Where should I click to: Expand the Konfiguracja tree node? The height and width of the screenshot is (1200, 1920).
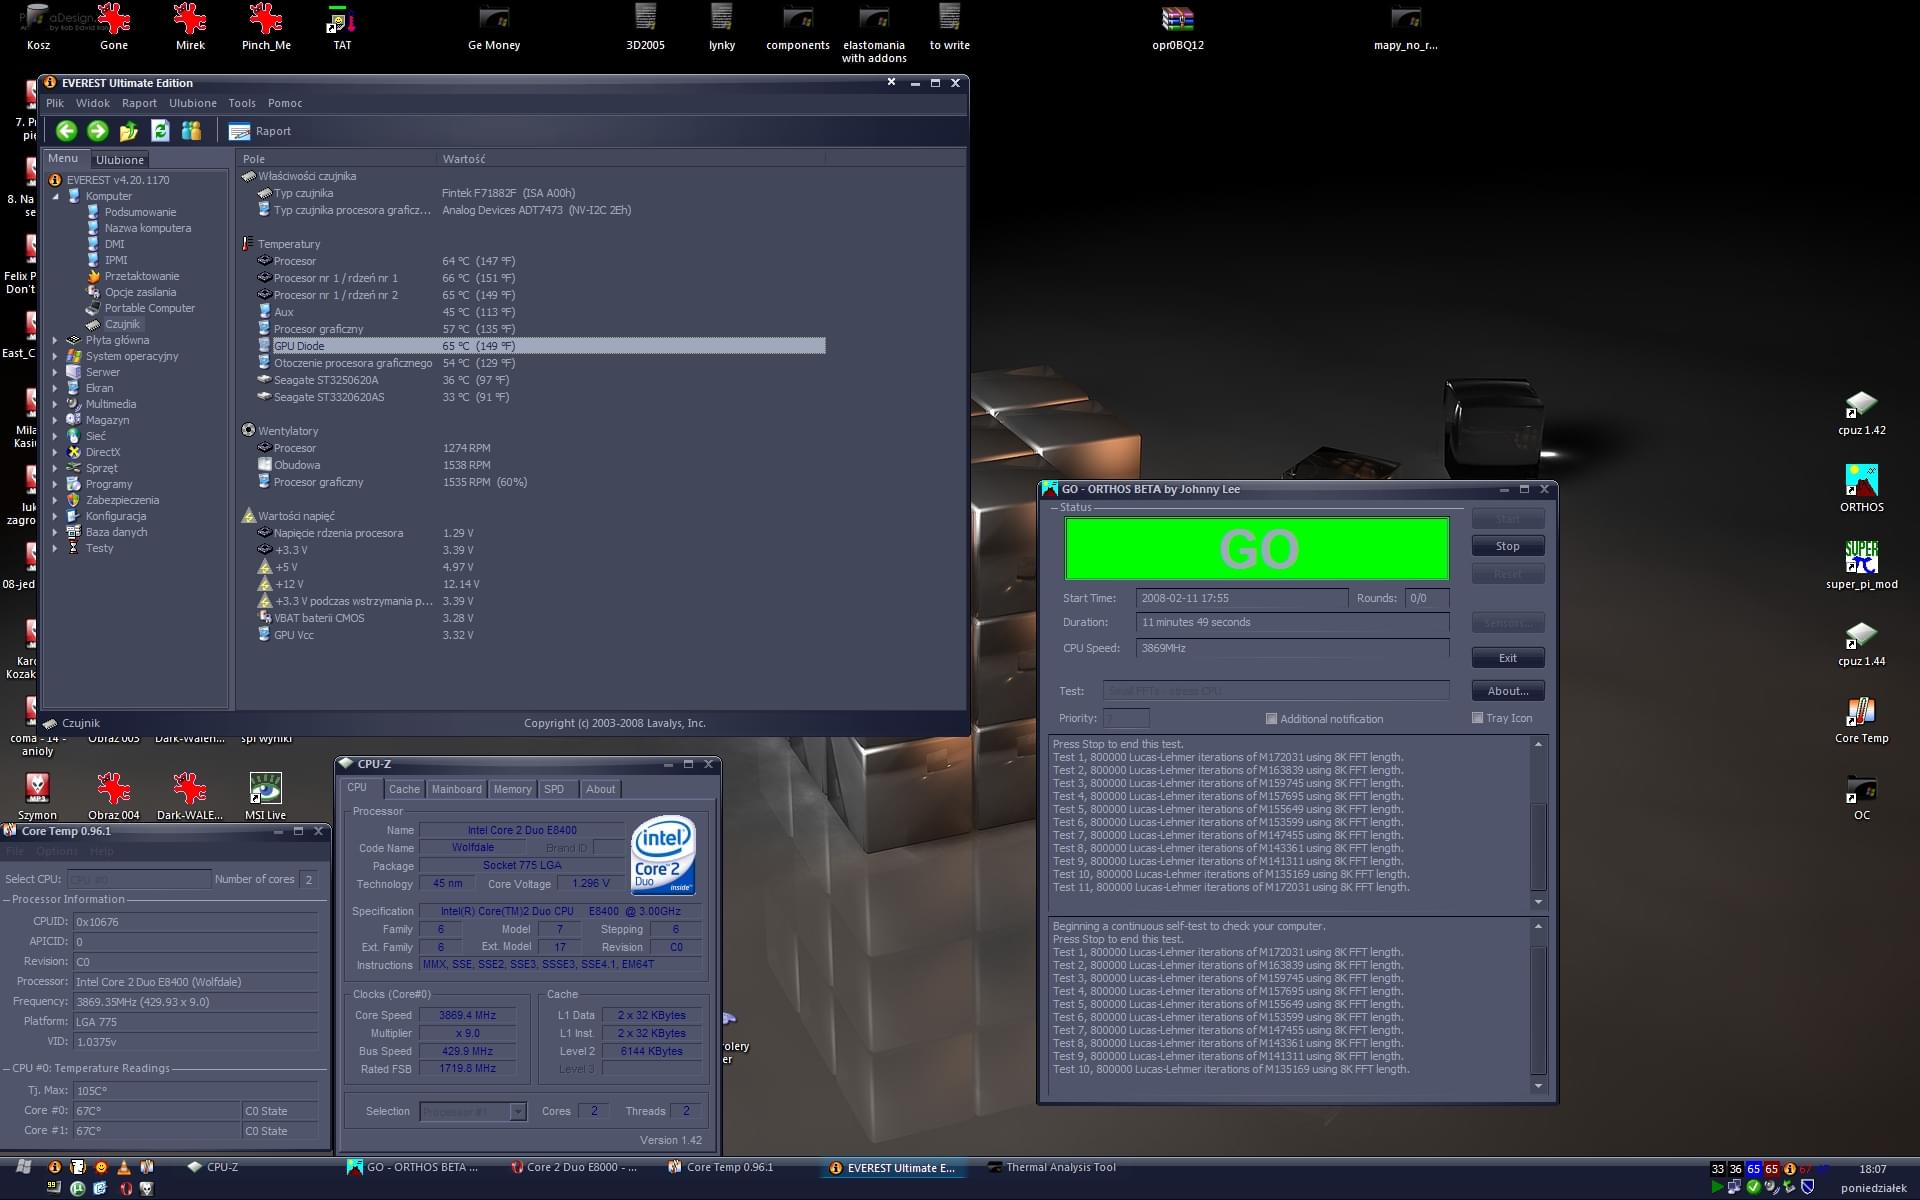coord(55,516)
